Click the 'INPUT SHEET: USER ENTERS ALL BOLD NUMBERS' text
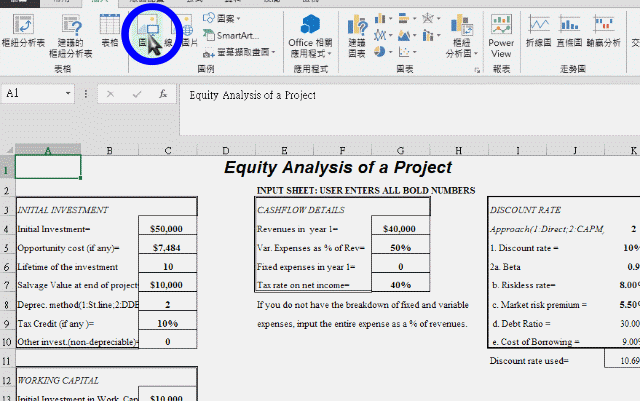Image resolution: width=640 pixels, height=401 pixels. [366, 190]
